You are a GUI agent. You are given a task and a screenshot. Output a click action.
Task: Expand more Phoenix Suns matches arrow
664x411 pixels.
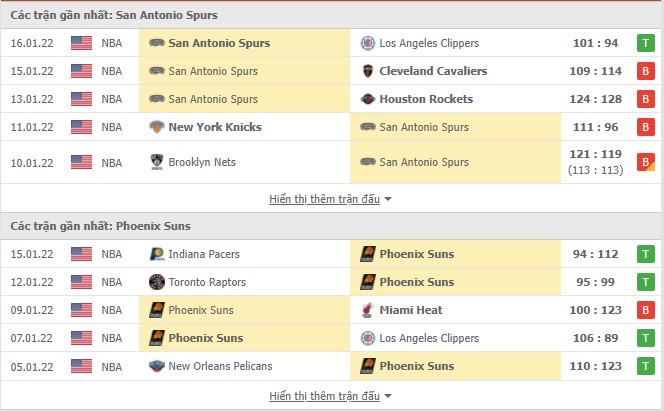tap(388, 396)
